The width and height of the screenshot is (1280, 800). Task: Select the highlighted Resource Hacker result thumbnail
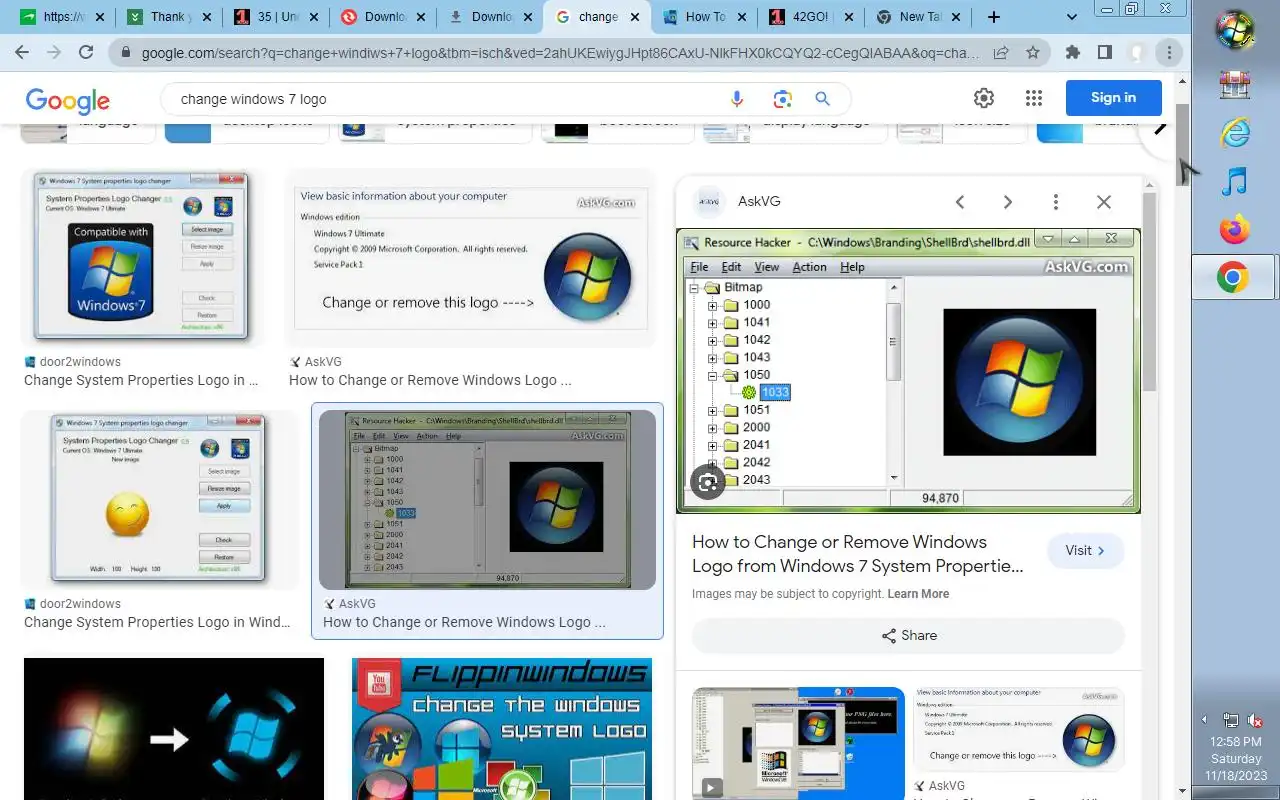click(x=487, y=499)
